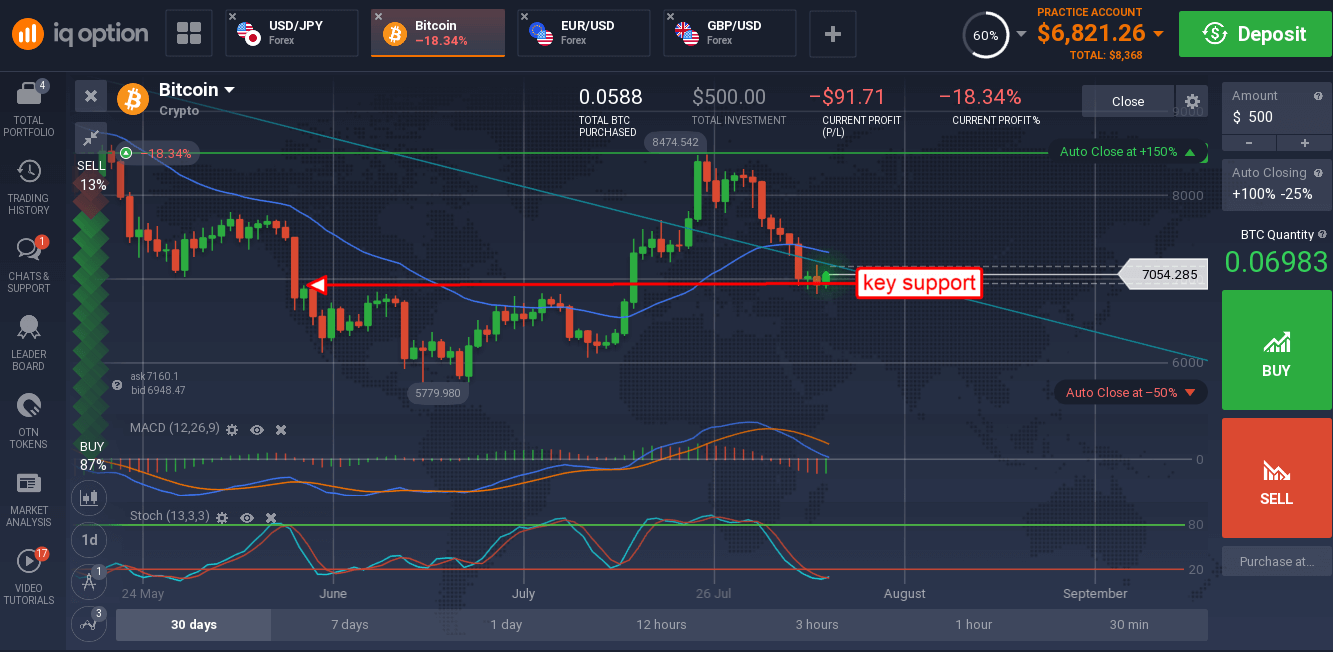Click the 7054.285 current price label
This screenshot has height=652, width=1333.
pos(1162,274)
